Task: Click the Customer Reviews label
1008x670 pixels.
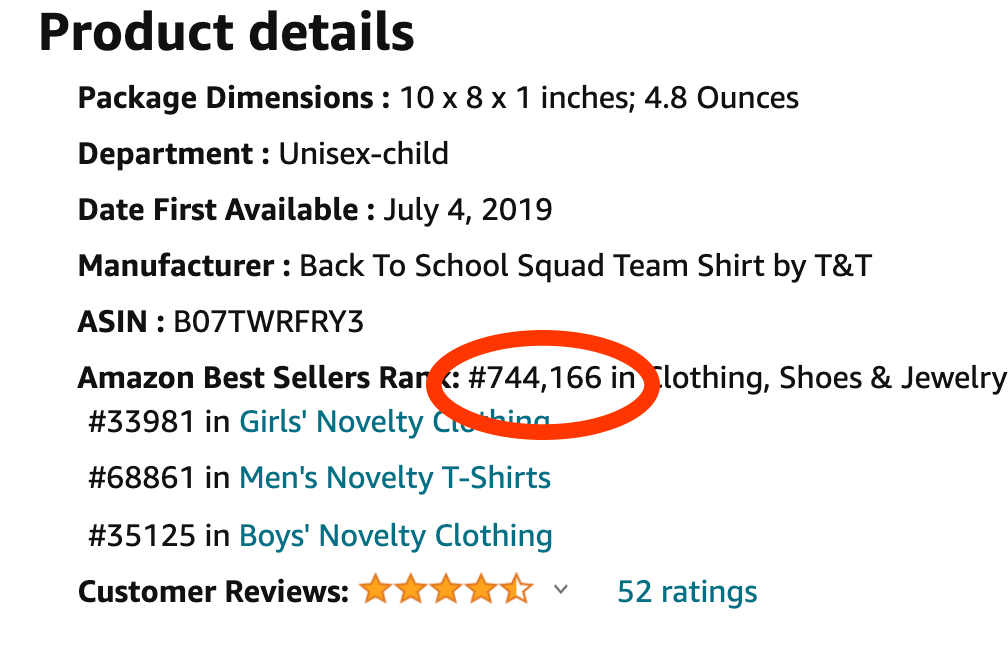Action: point(213,592)
